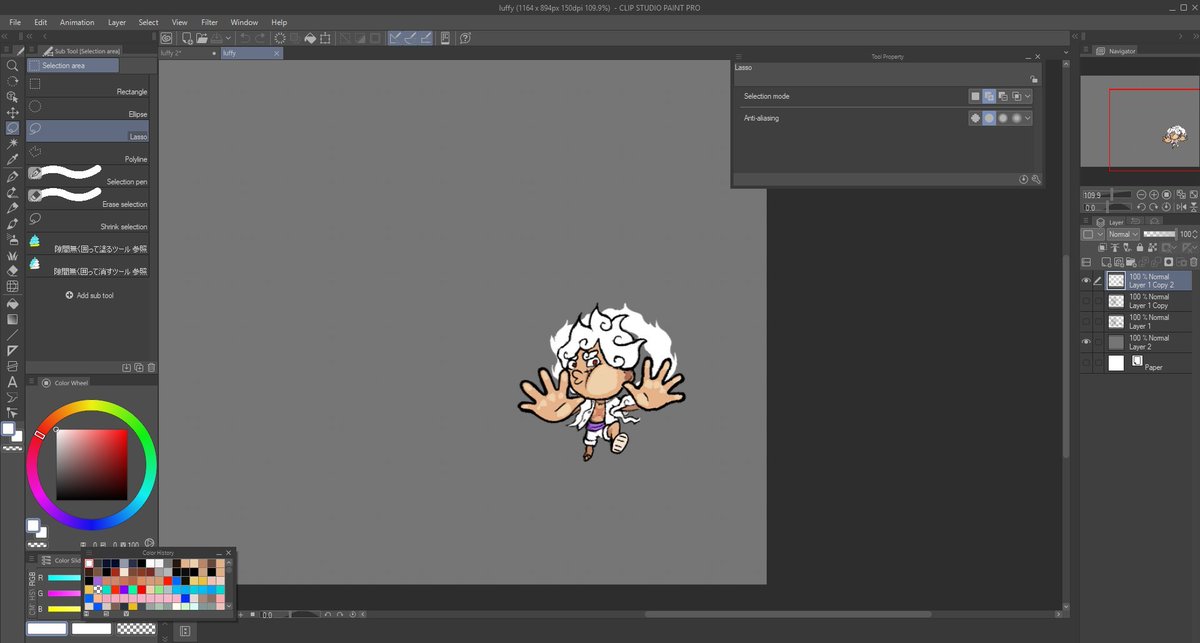The width and height of the screenshot is (1200, 643).
Task: Flip horizontal icon in Navigator
Action: [1179, 207]
